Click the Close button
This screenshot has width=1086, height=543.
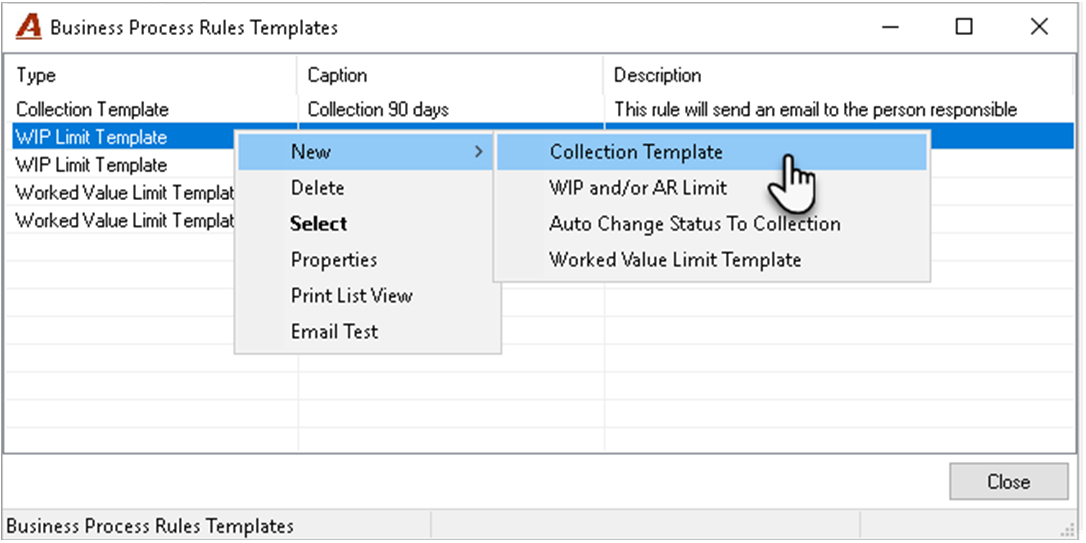[x=1008, y=481]
